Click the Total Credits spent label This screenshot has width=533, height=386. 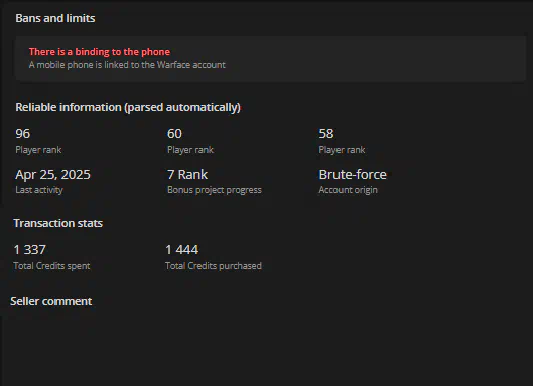(x=52, y=266)
